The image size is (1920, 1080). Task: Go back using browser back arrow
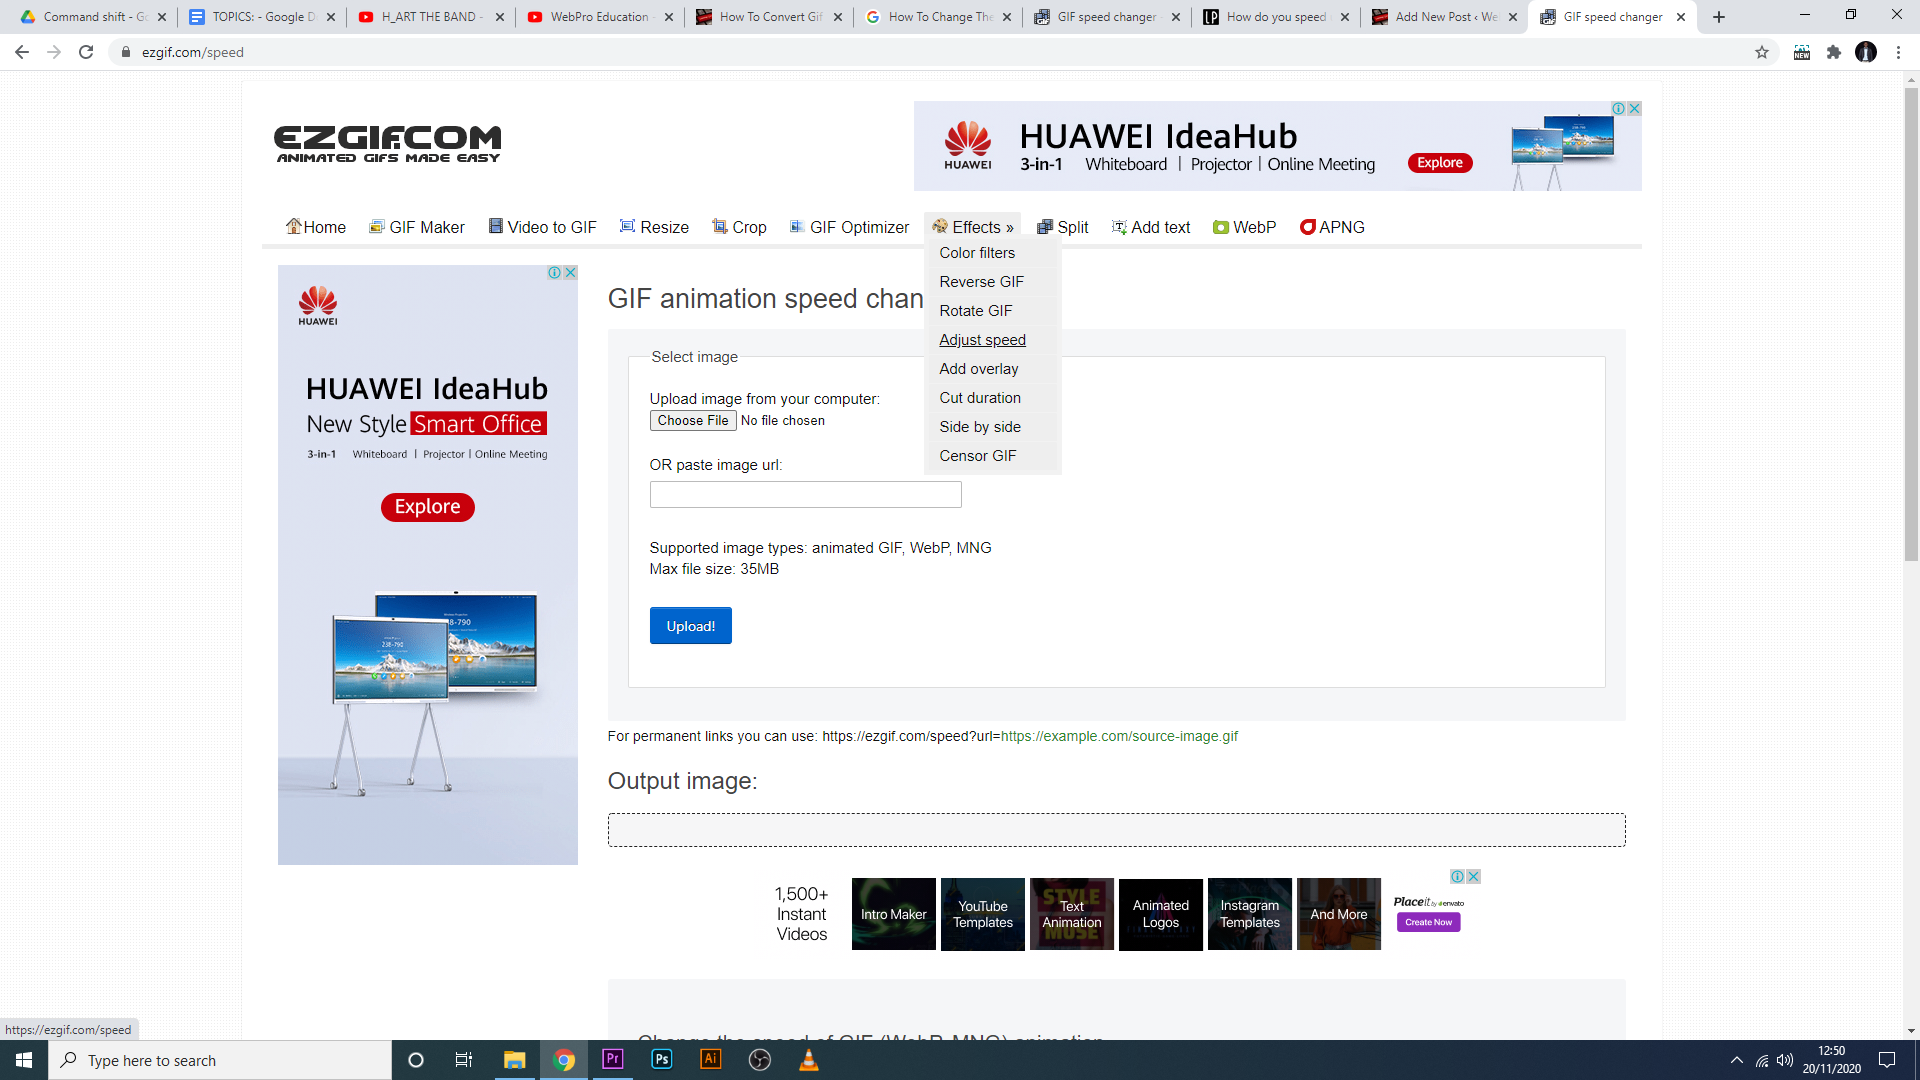22,52
